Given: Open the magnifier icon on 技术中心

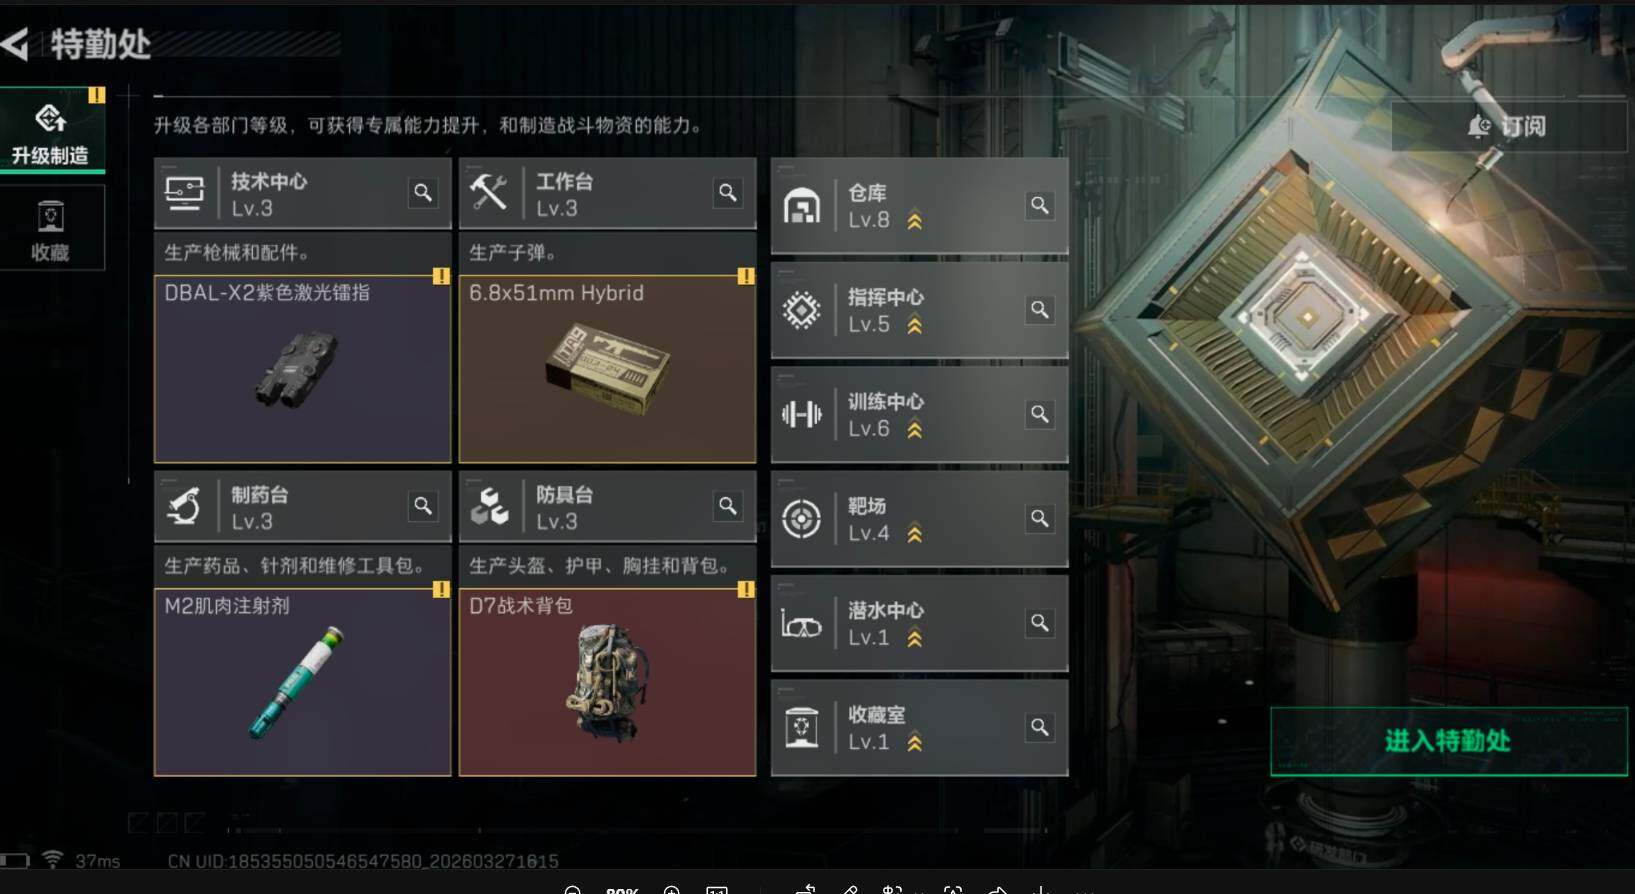Looking at the screenshot, I should 423,193.
